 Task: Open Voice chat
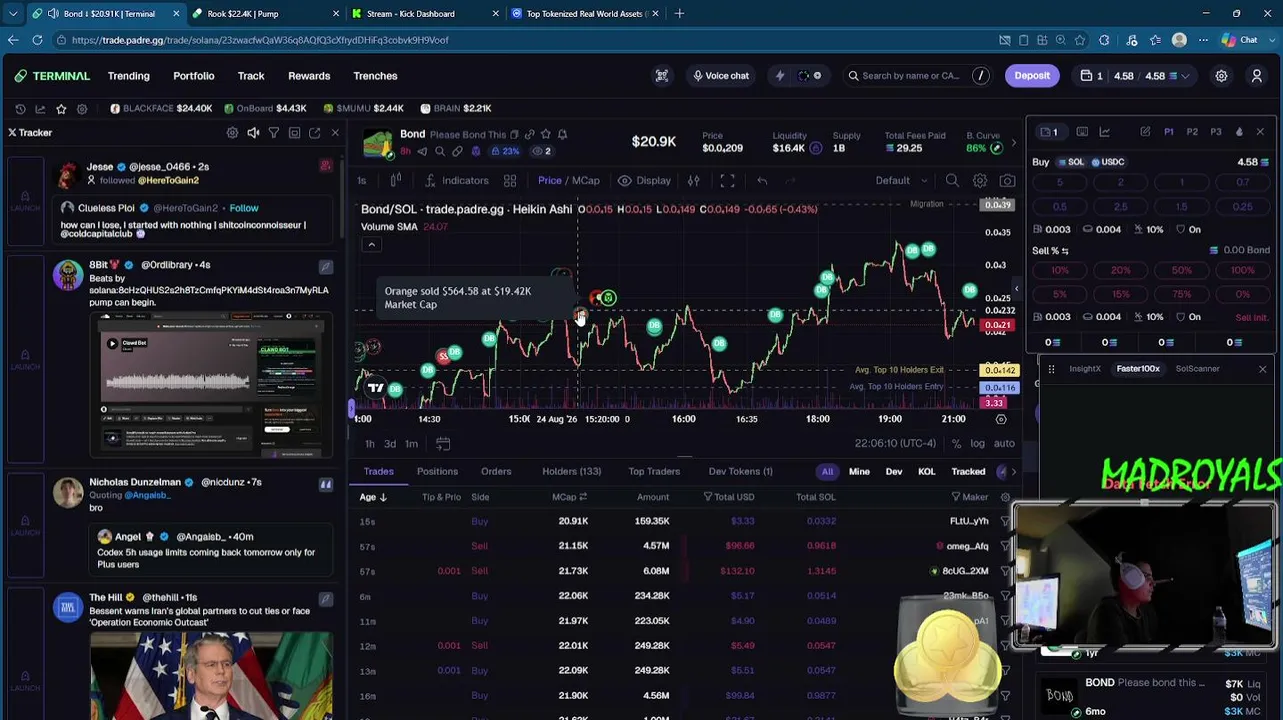pos(721,76)
